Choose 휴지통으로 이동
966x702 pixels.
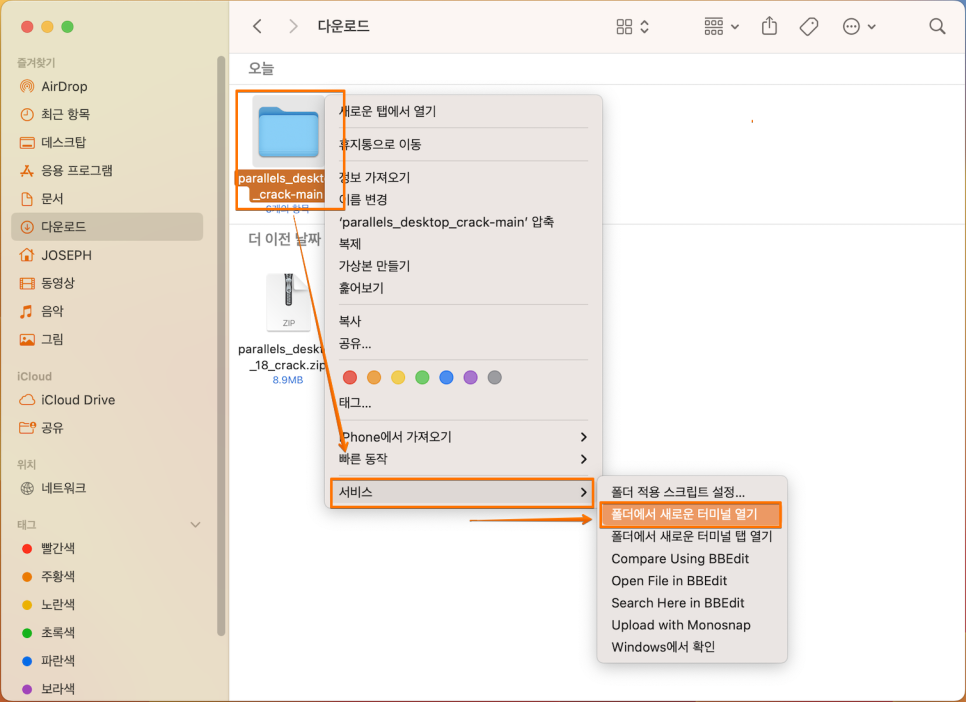click(x=463, y=144)
